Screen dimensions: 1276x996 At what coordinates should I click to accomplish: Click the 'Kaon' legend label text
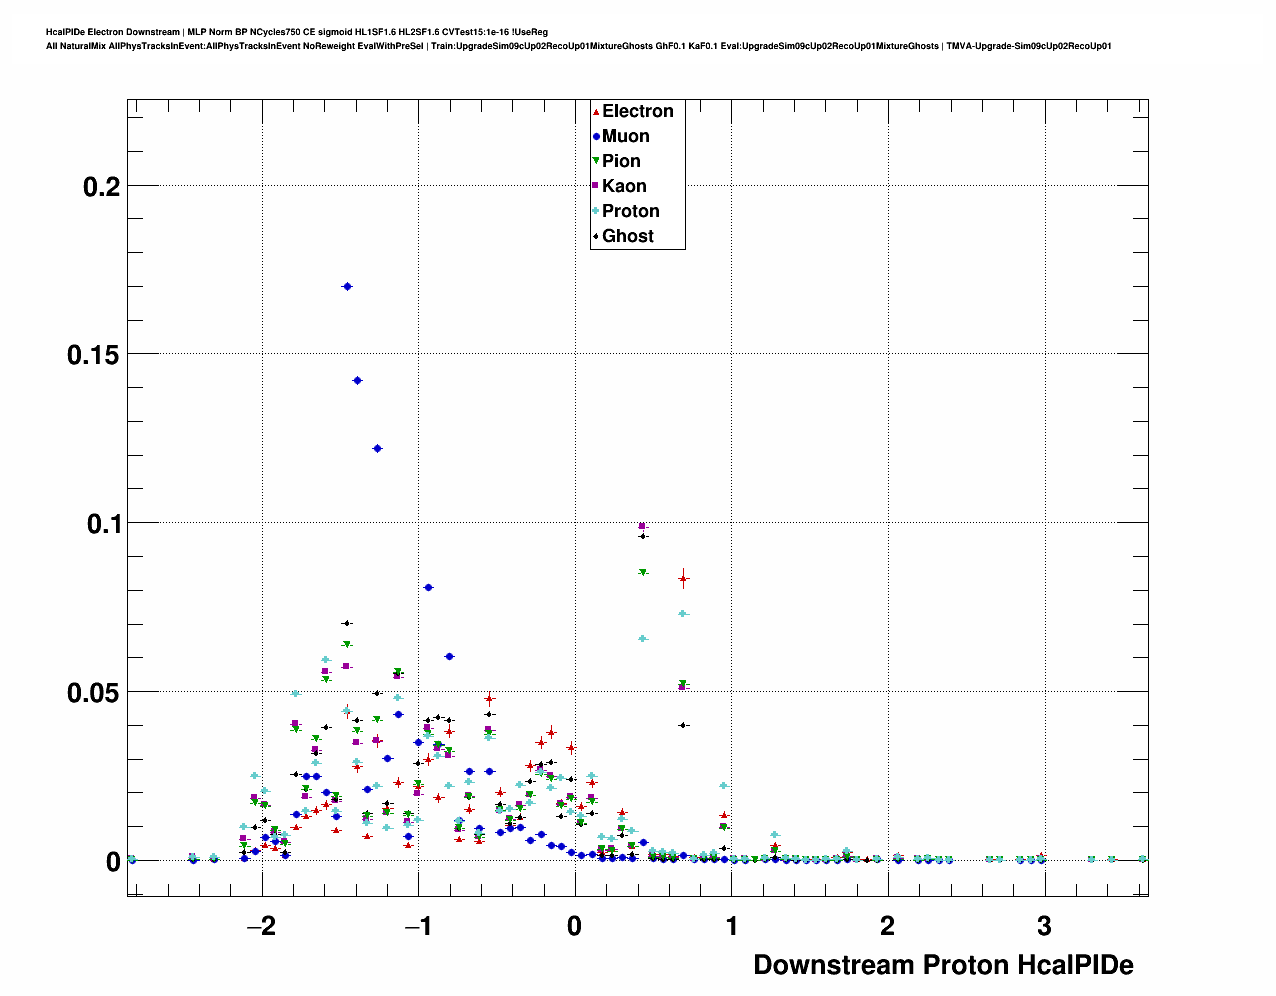(x=624, y=186)
